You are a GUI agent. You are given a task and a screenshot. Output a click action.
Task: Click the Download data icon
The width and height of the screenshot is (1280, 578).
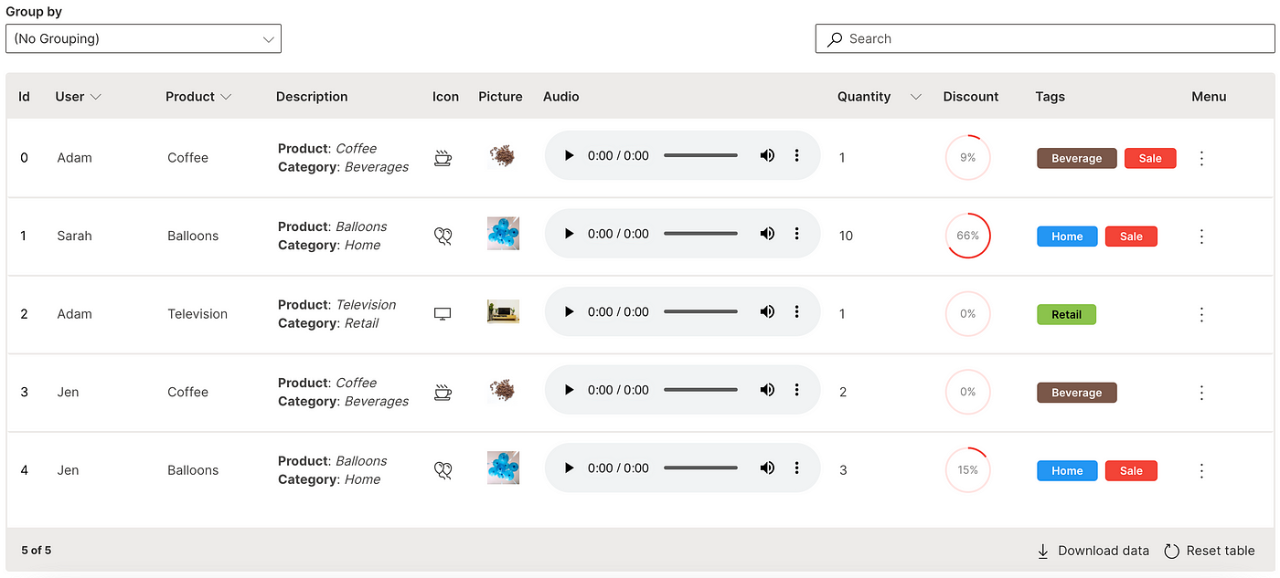1043,551
